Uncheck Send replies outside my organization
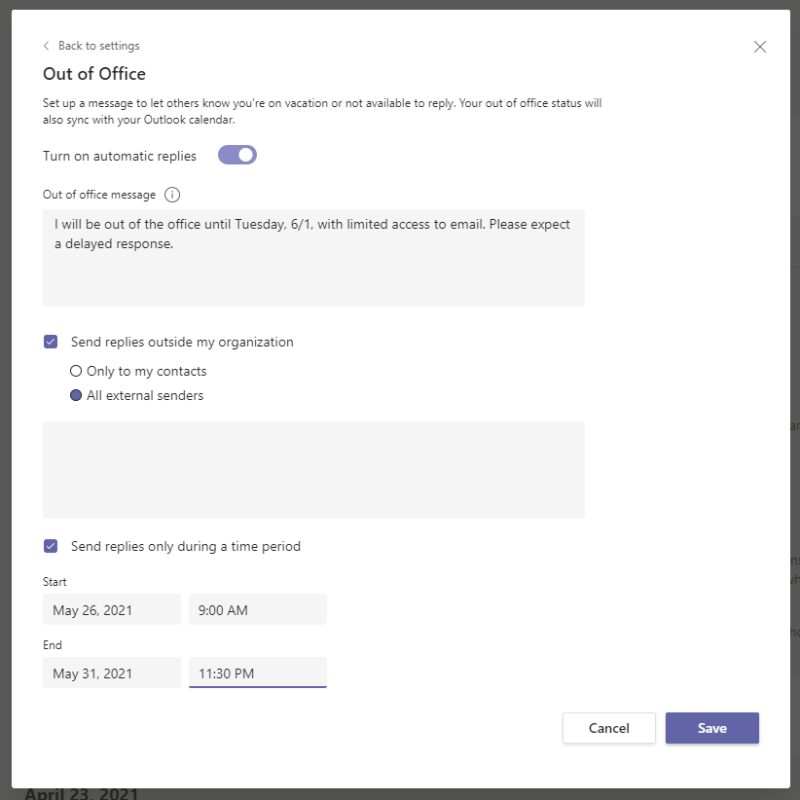The image size is (800, 800). coord(50,341)
